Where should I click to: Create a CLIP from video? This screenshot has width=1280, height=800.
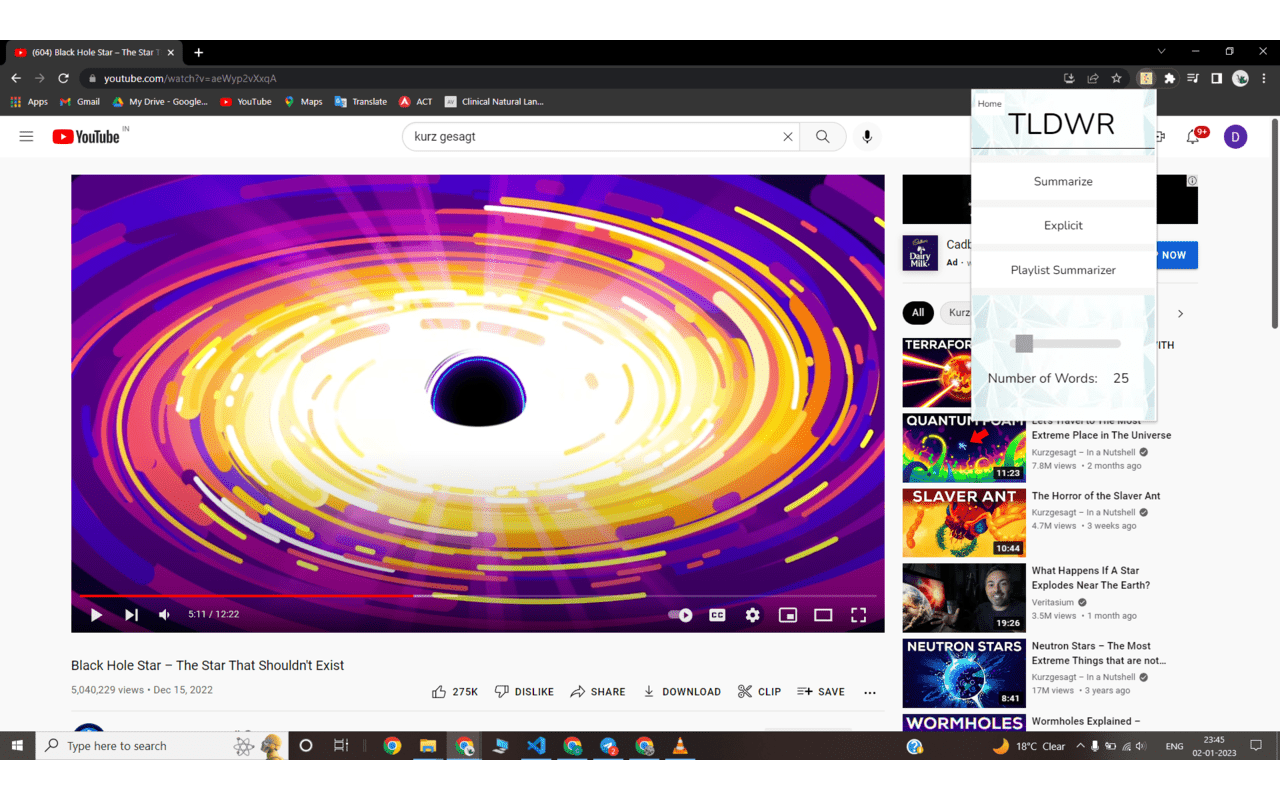(x=759, y=692)
